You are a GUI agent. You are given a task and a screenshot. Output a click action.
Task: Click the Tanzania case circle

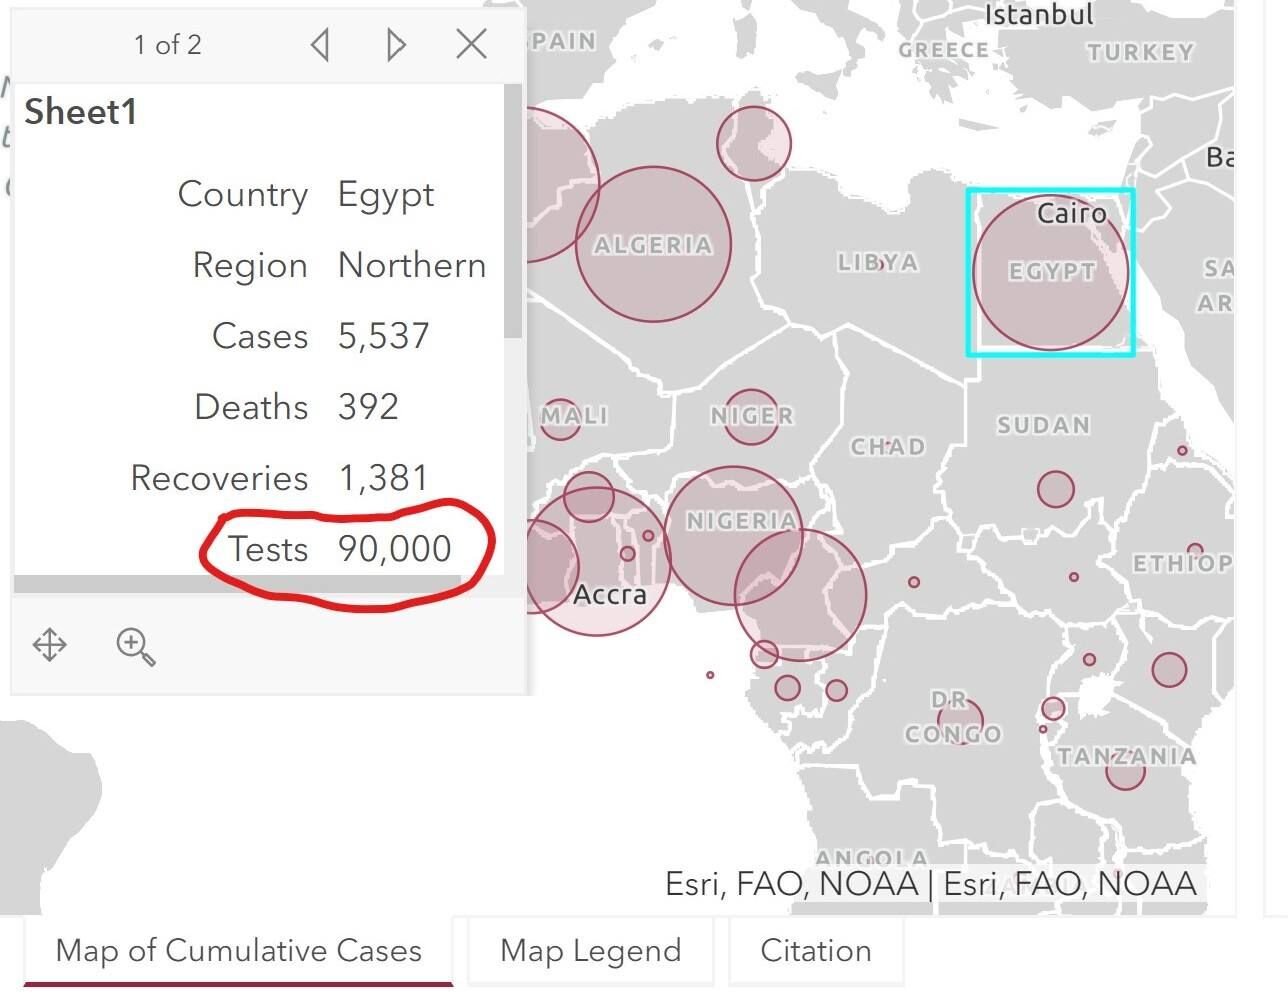(x=1125, y=769)
